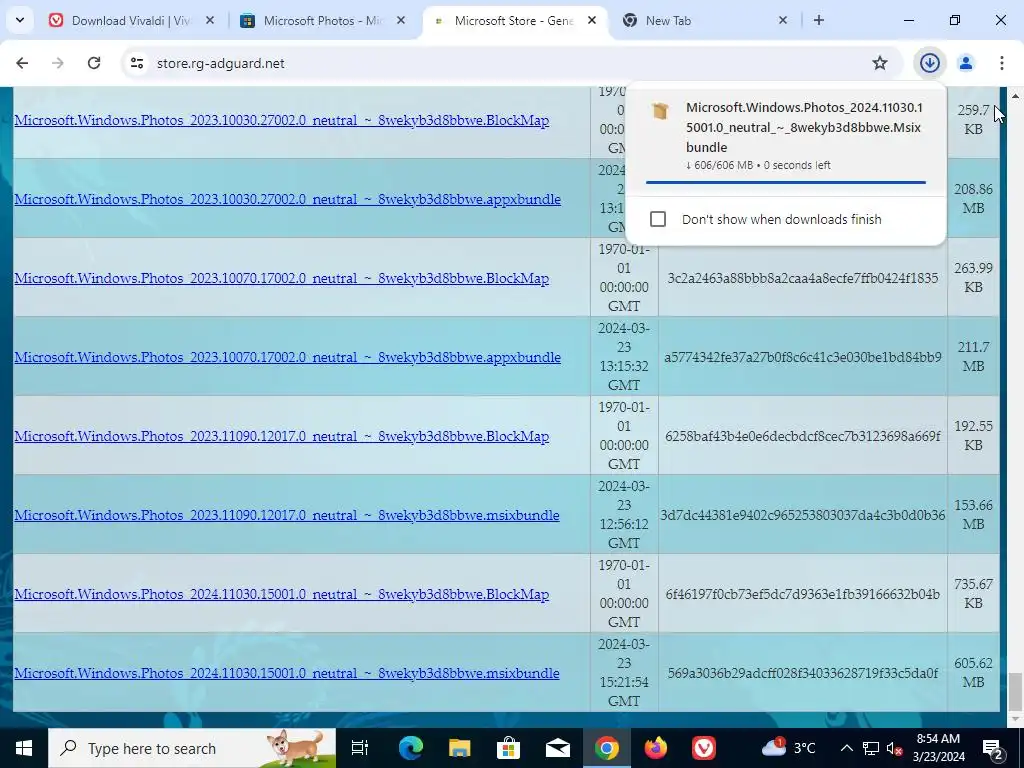Open Photos 2023.10030.27002.0 appxbundle link

coord(287,199)
